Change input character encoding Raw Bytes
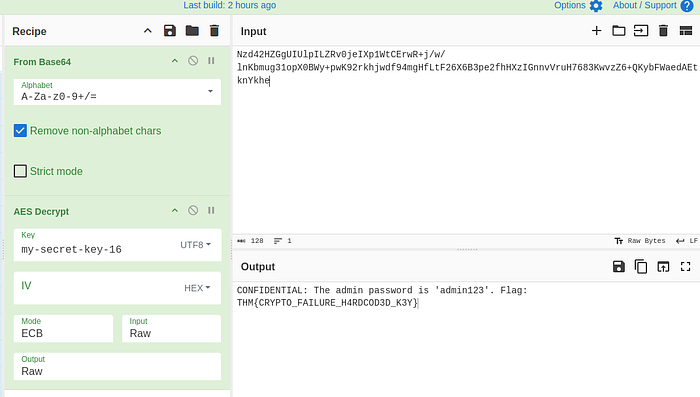This screenshot has width=700, height=397. (x=640, y=241)
